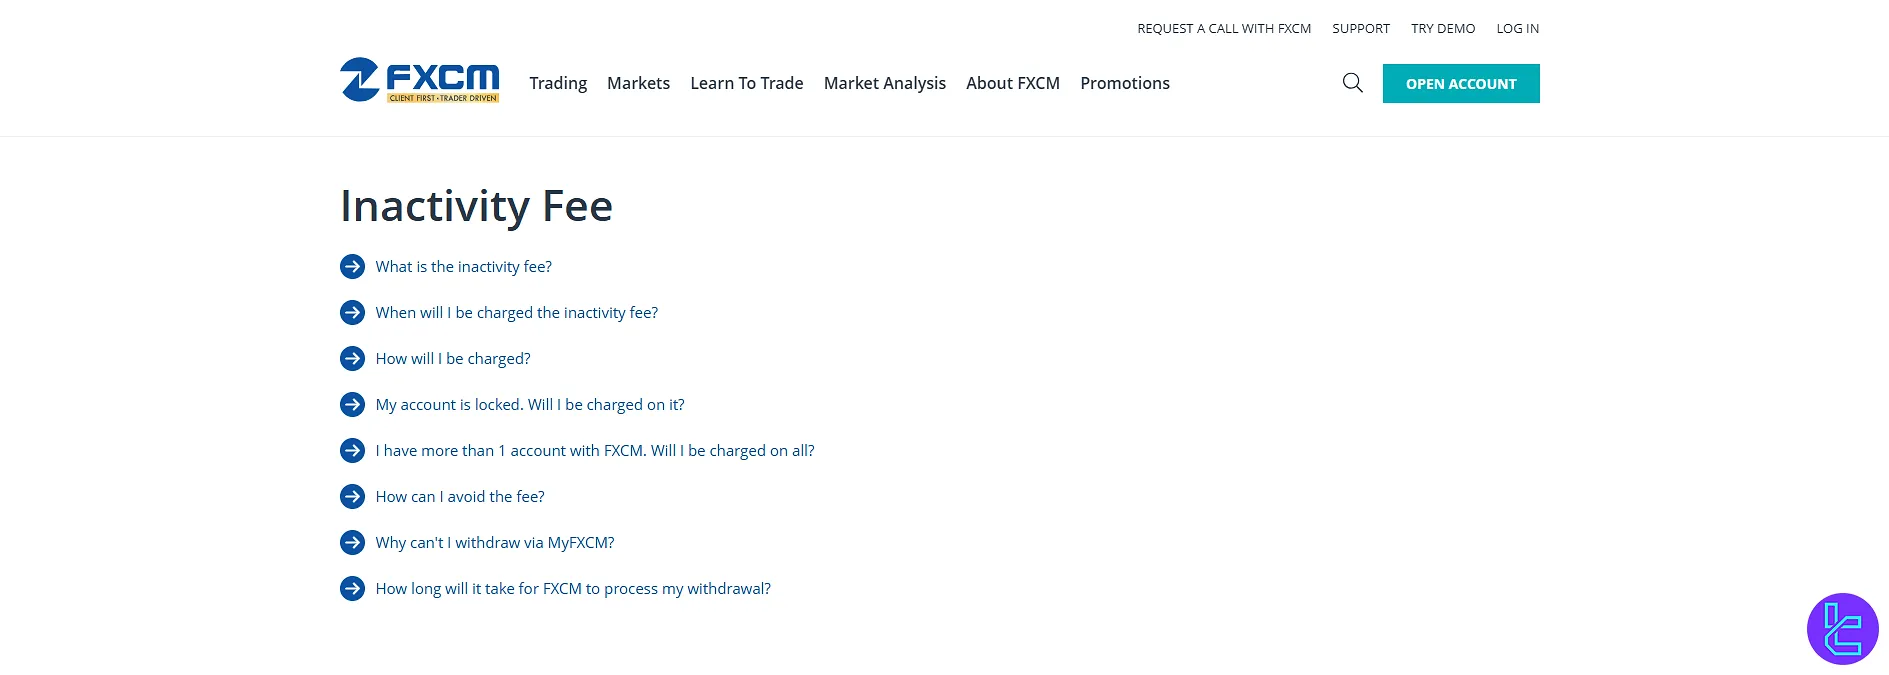Screen dimensions: 1889x675
Task: Open 'Why can't I withdraw via MyFXCM?'
Action: click(495, 543)
